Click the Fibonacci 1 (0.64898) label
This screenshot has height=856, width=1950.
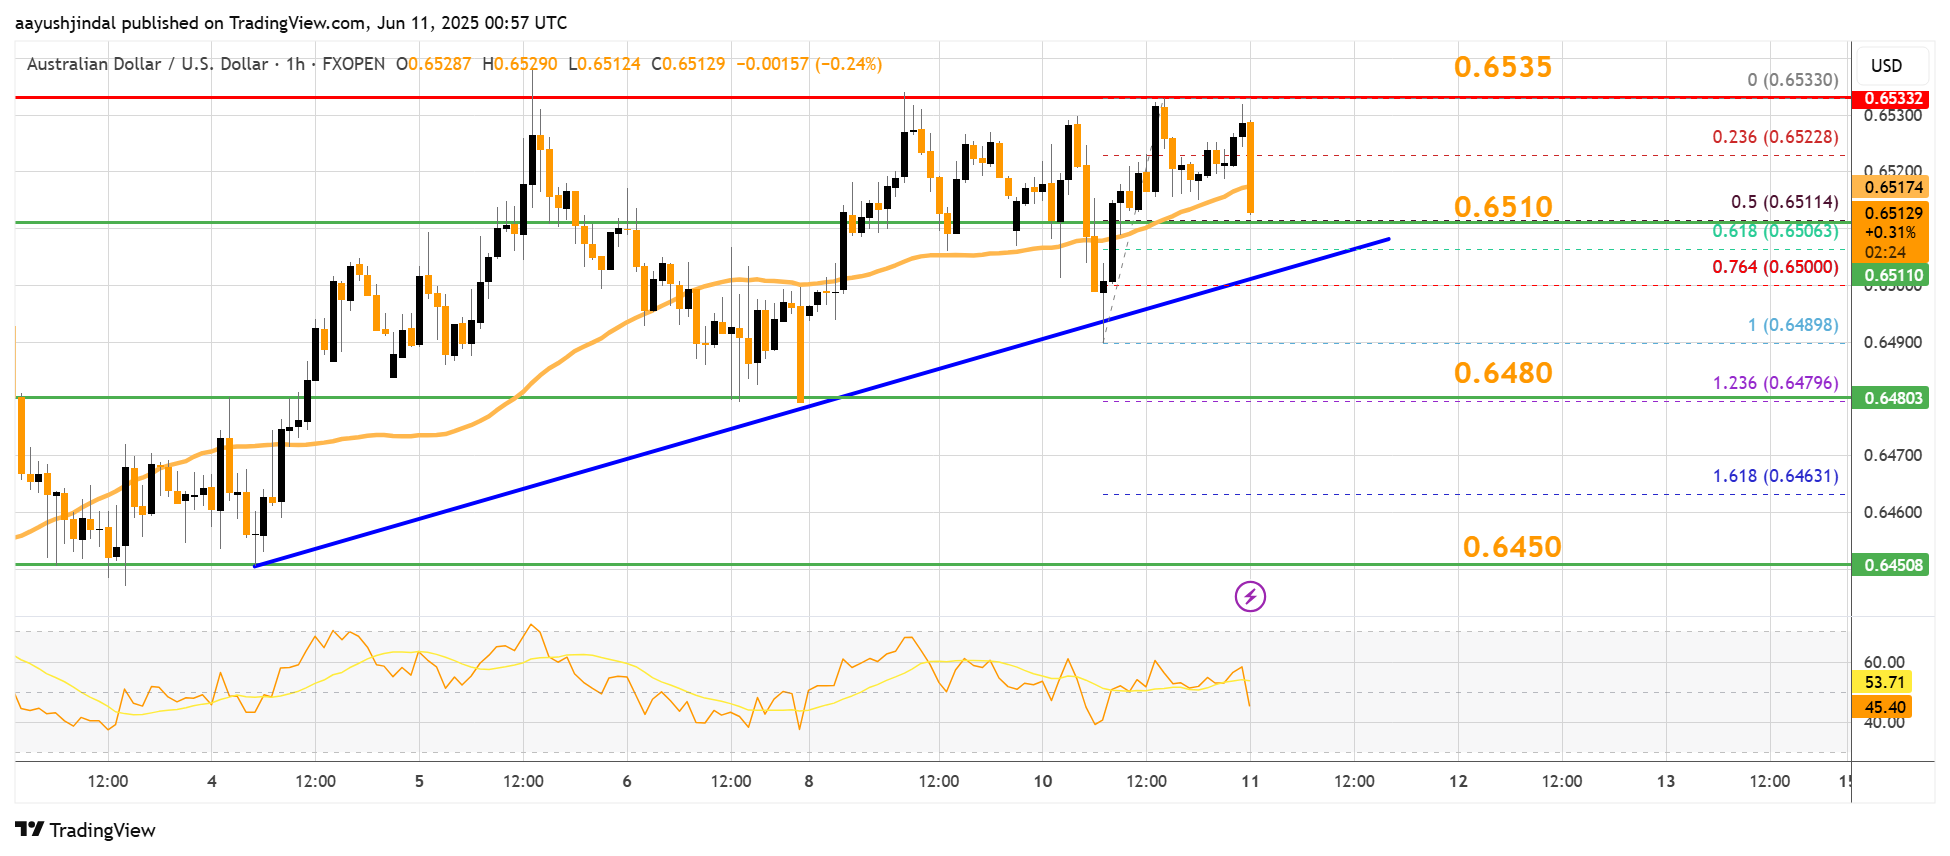[1793, 325]
